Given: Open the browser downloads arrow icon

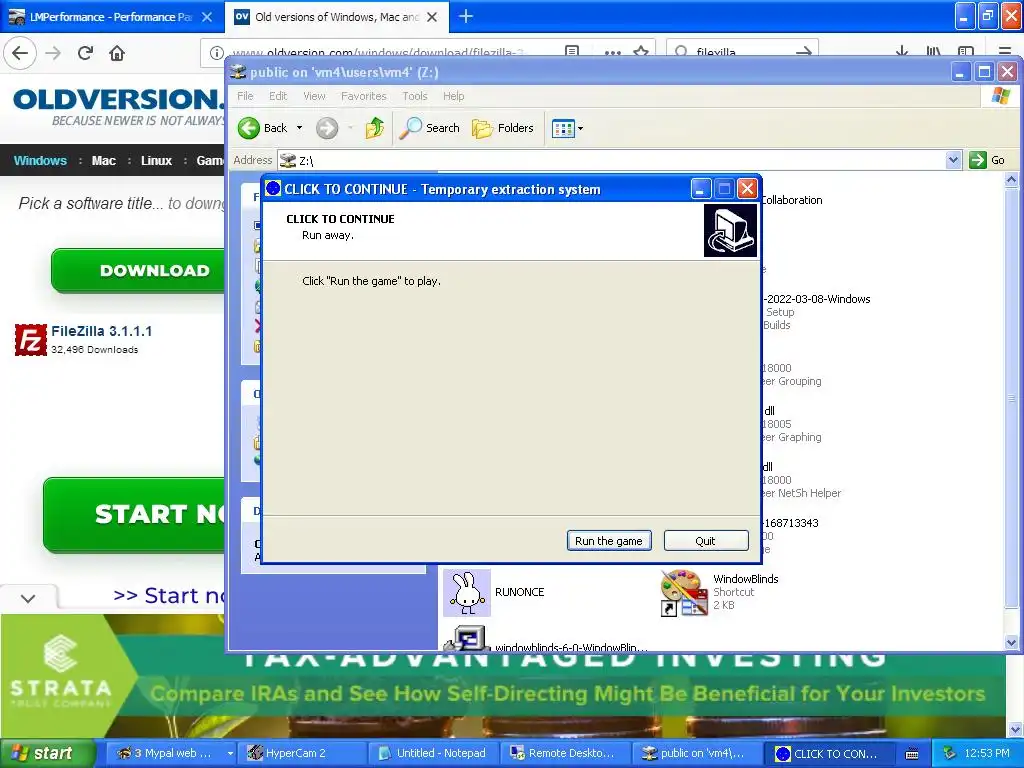Looking at the screenshot, I should 902,52.
